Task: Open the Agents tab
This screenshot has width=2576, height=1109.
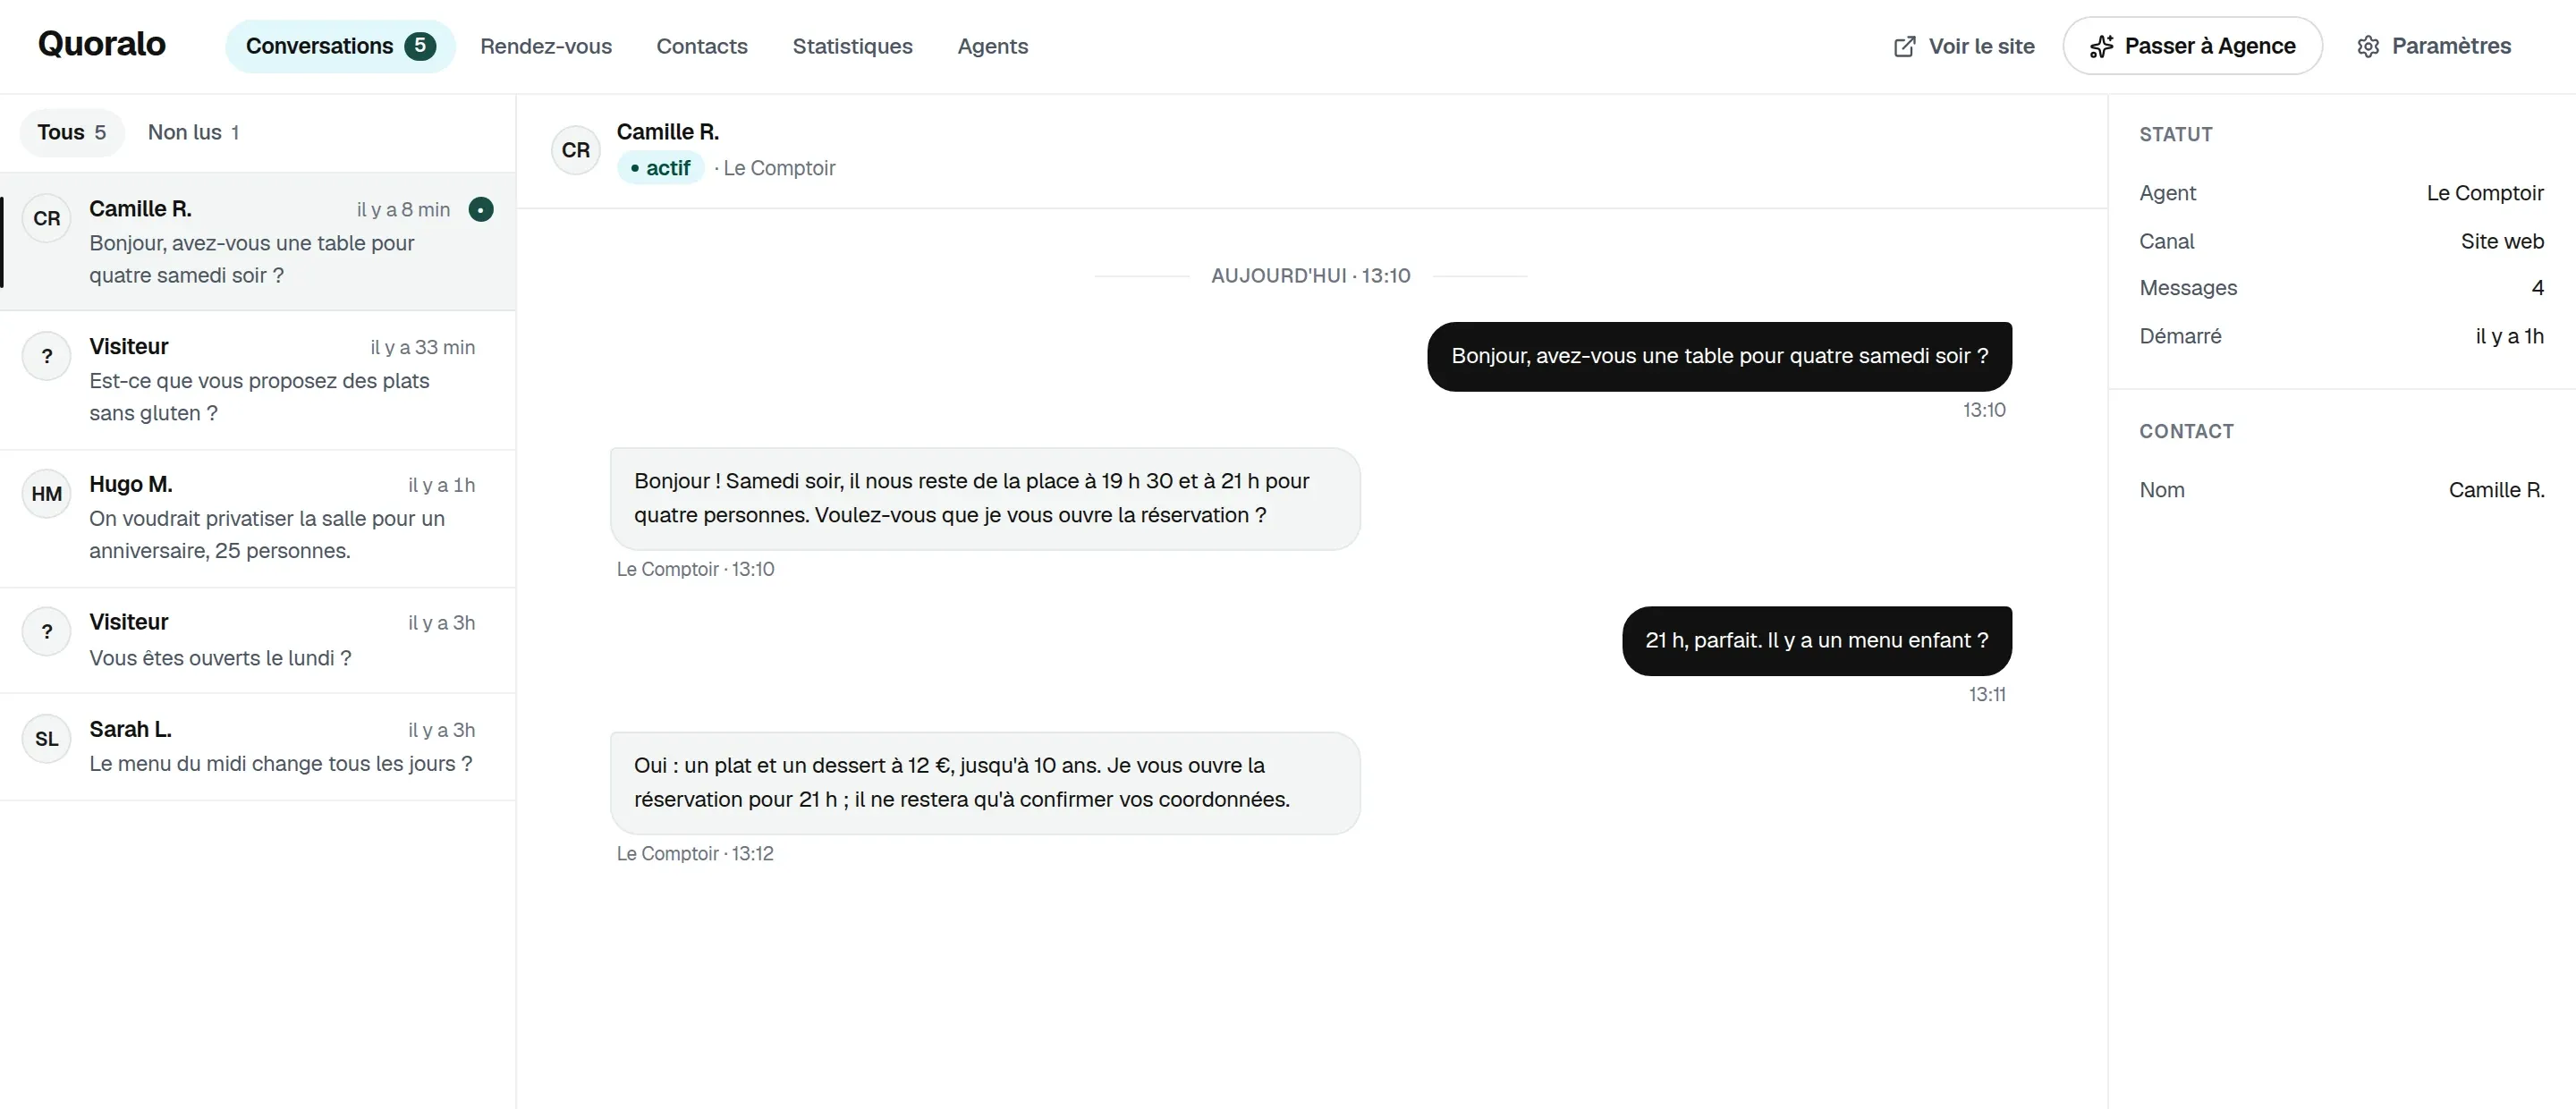Action: point(992,46)
